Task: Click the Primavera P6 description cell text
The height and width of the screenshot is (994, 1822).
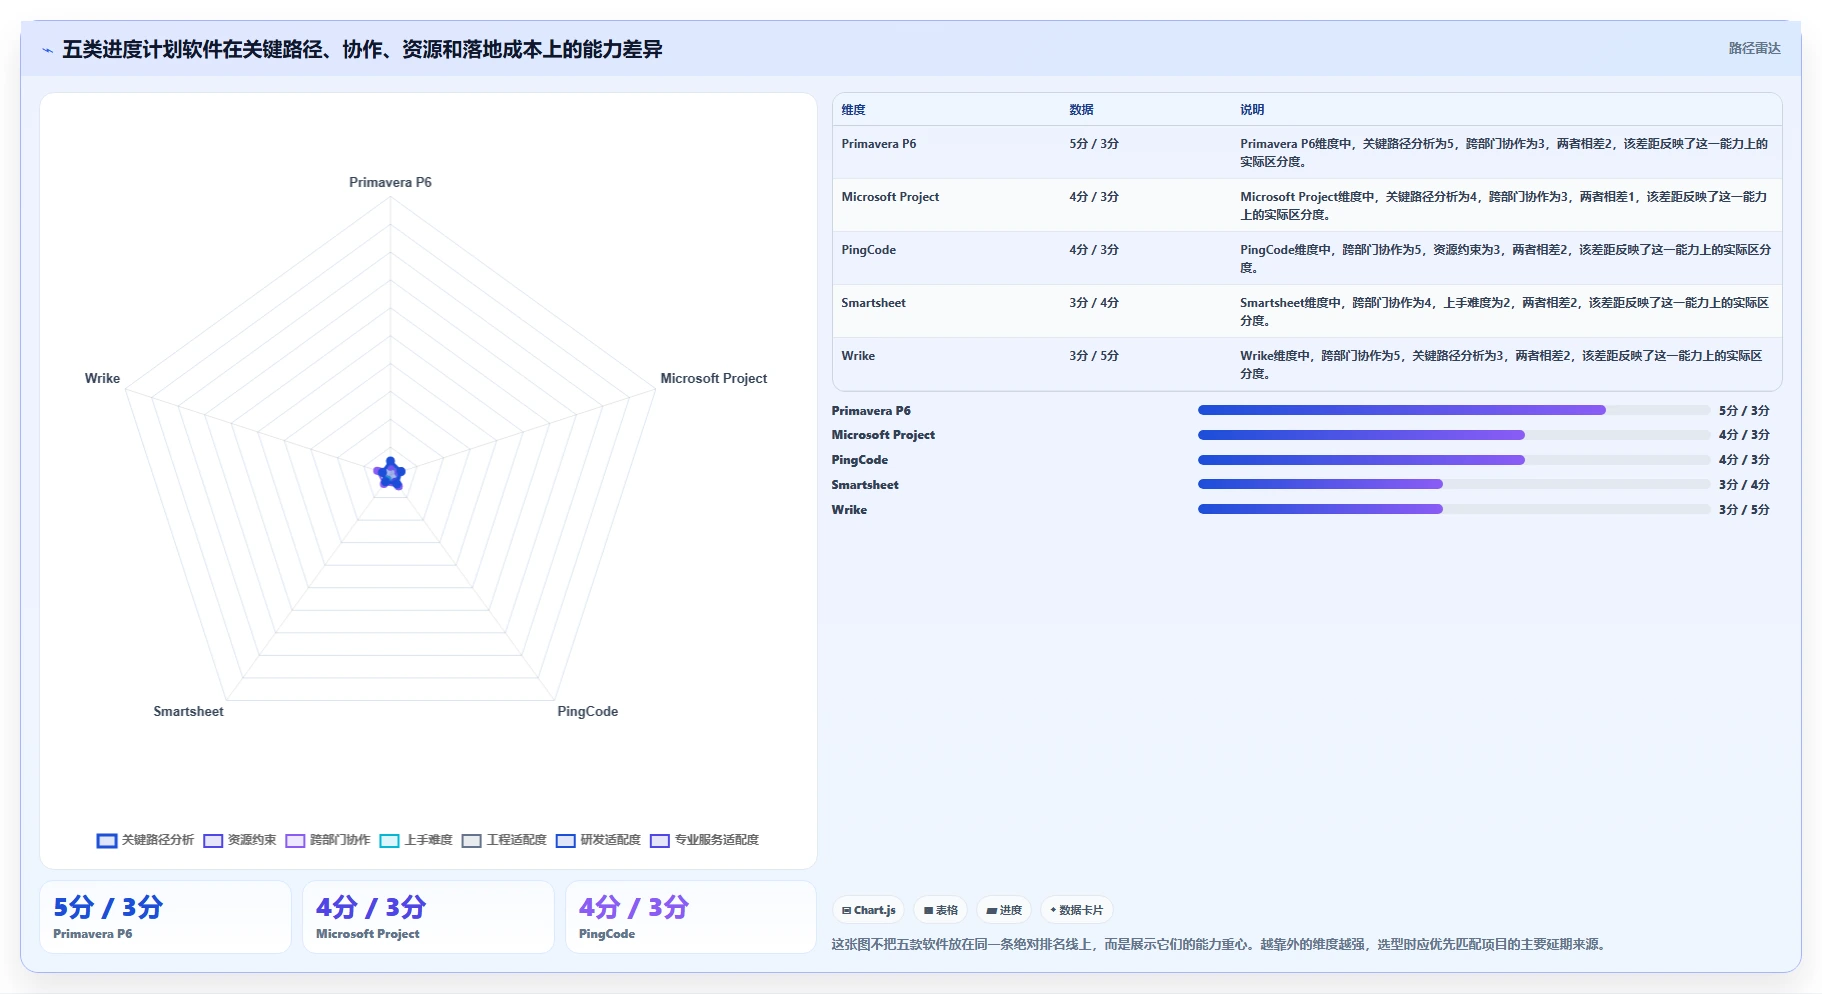Action: [x=1504, y=153]
